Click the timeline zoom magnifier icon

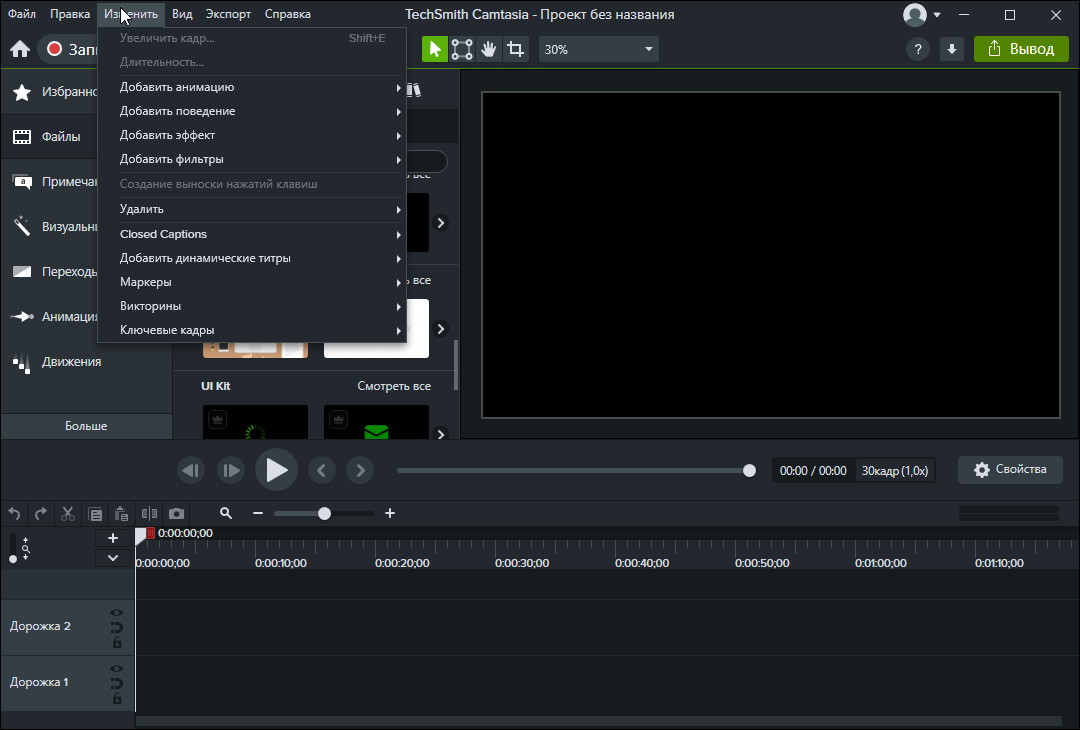tap(226, 513)
